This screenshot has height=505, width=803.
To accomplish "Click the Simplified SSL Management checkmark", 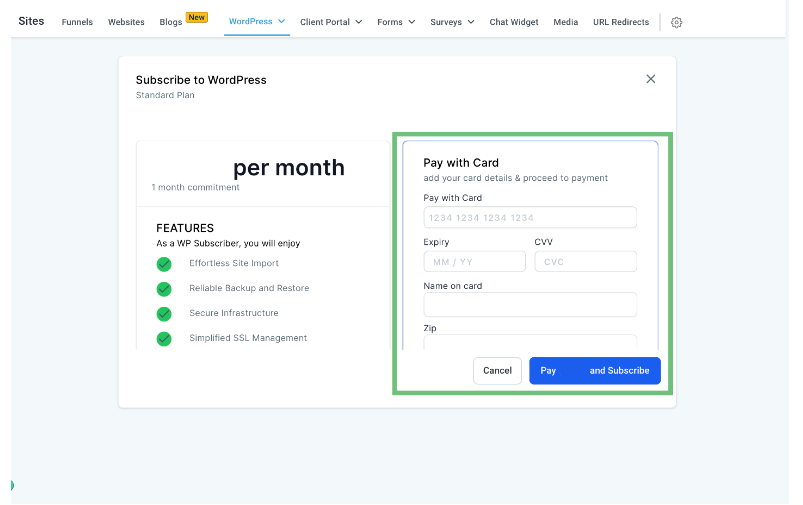I will pos(164,339).
